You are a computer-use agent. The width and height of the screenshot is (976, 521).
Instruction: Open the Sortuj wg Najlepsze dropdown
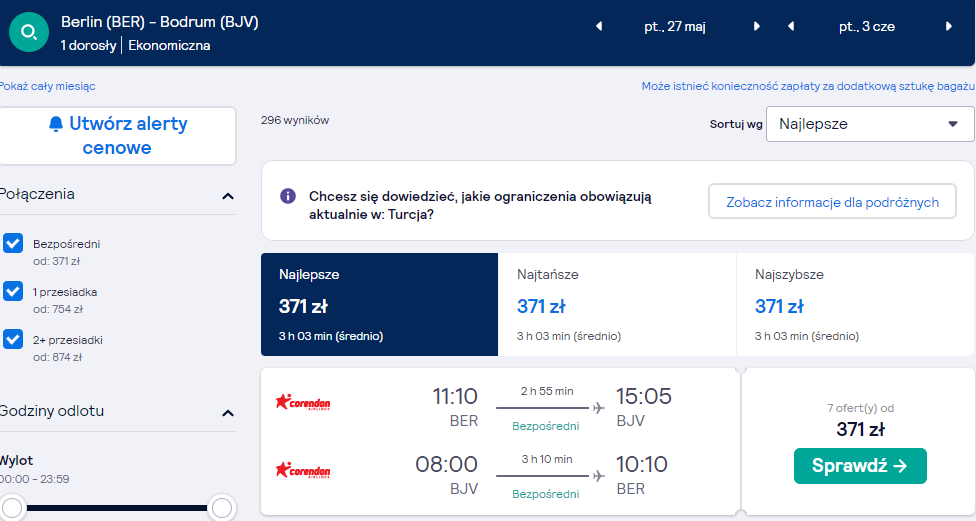click(x=870, y=124)
